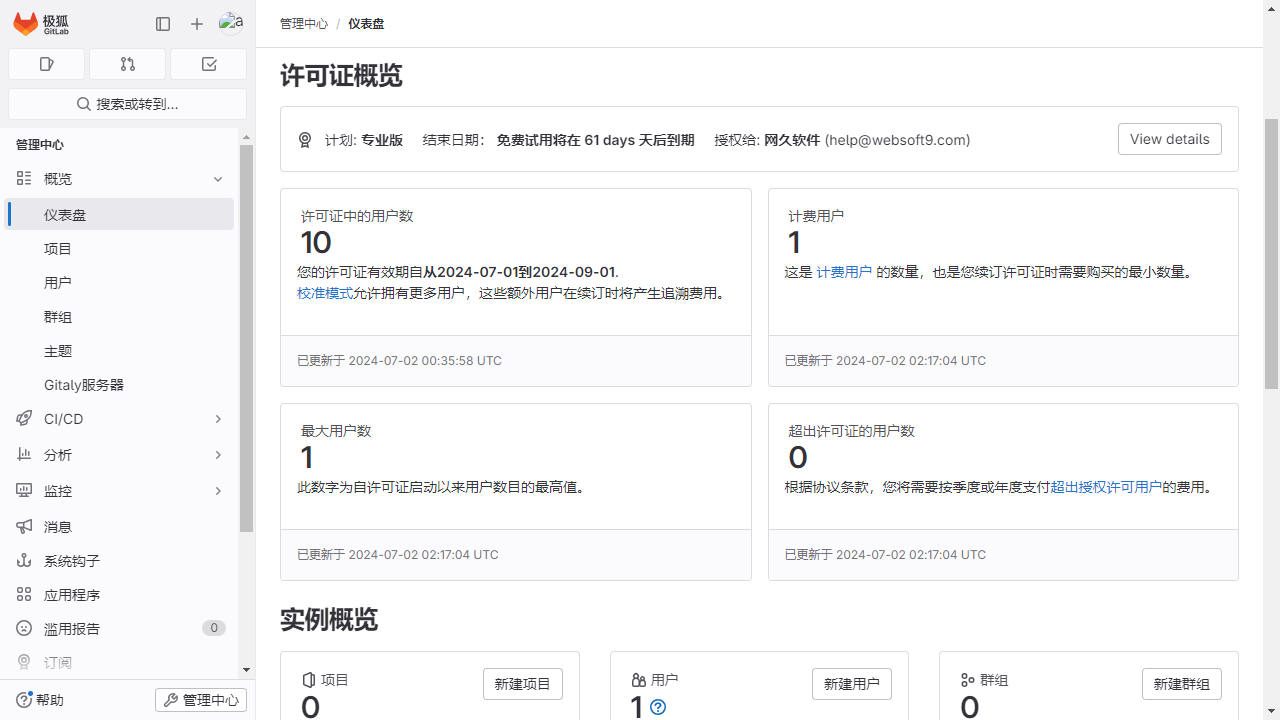Click the 管理中心 button at sidebar bottom
The width and height of the screenshot is (1280, 720).
(201, 700)
